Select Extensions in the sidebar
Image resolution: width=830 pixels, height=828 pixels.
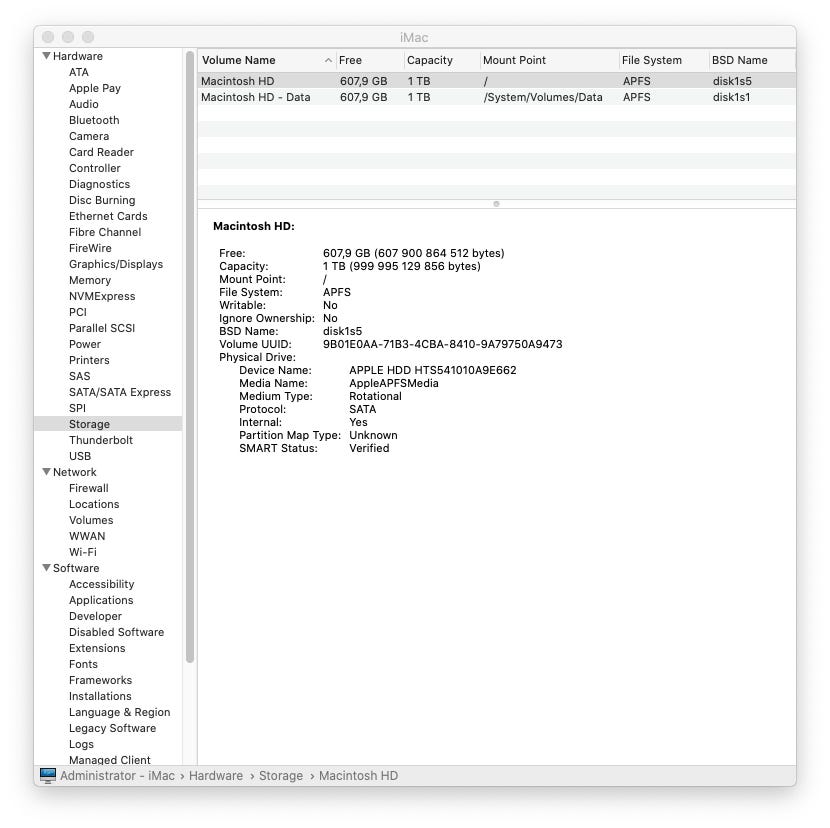tap(97, 647)
